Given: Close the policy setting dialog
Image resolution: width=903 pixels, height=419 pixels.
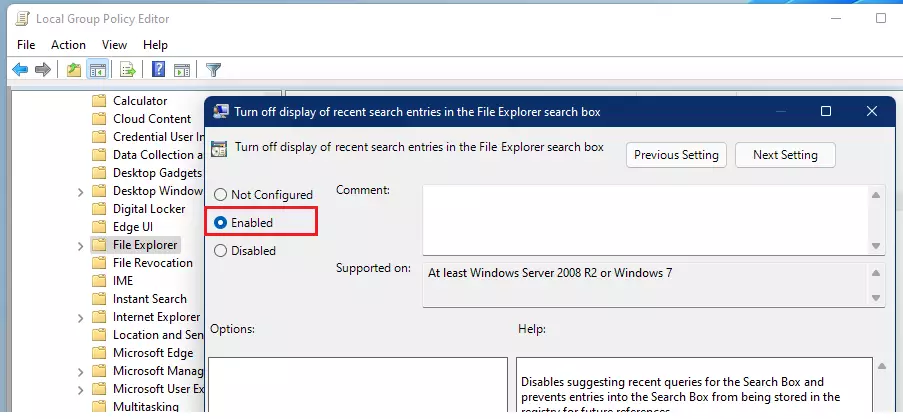Looking at the screenshot, I should [872, 111].
